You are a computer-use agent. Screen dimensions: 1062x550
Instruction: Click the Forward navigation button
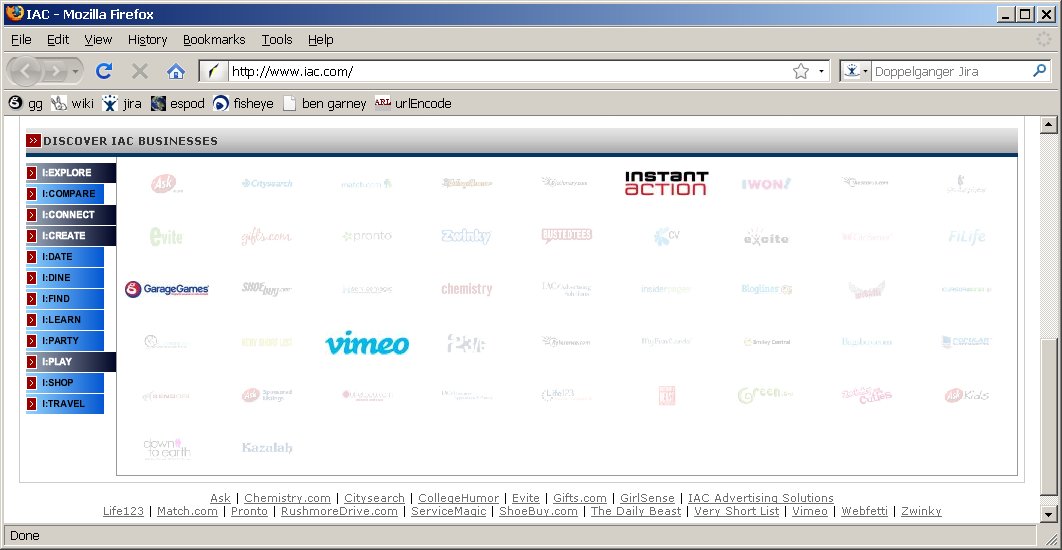pyautogui.click(x=56, y=71)
